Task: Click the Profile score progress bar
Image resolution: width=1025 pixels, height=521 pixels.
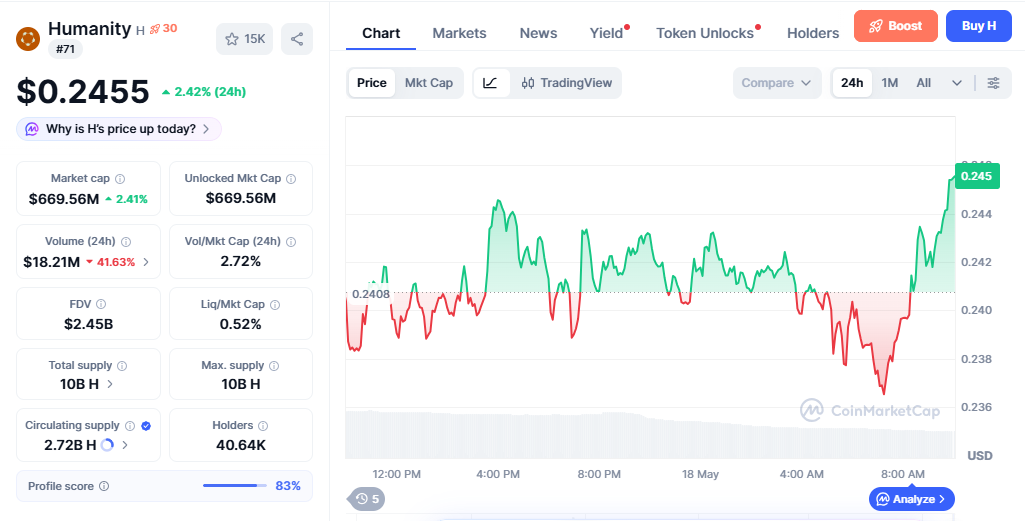Action: (x=235, y=486)
